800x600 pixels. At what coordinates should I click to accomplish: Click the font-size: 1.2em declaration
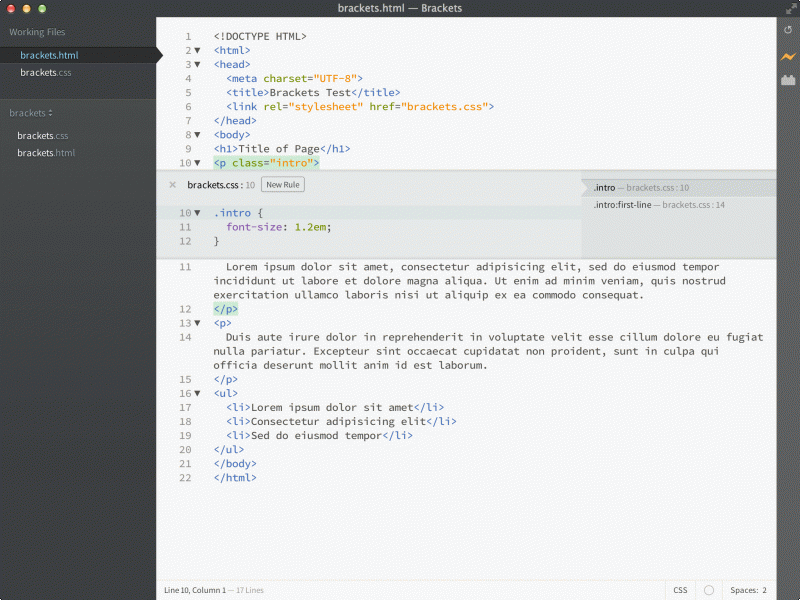click(x=279, y=227)
